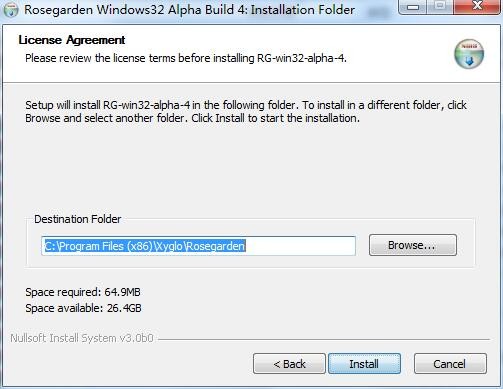Screen dimensions: 503x389
Task: Click the 'Please review the license terms' subtitle
Action: click(186, 58)
